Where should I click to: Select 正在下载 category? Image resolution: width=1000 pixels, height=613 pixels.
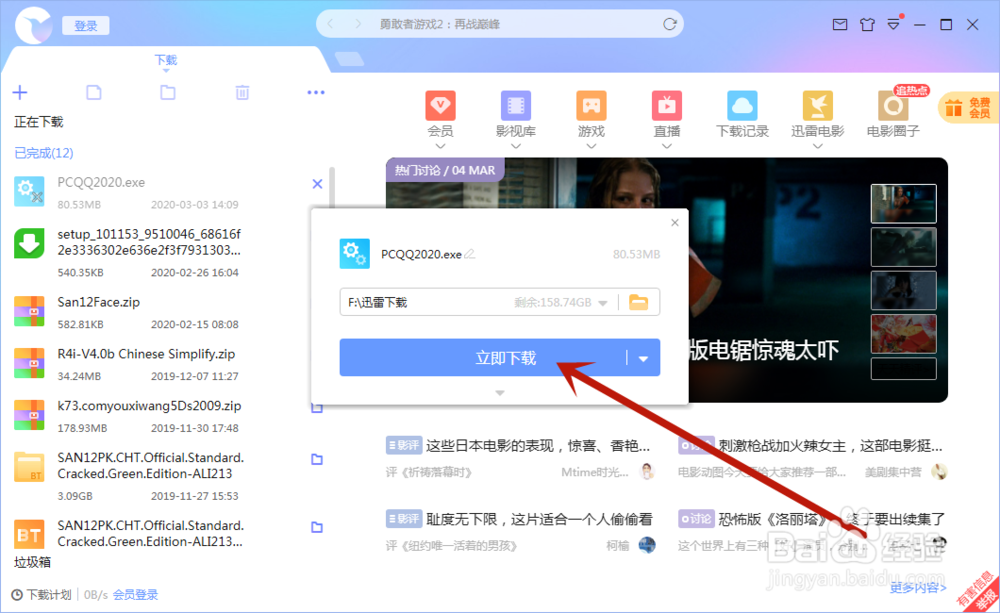[39, 122]
